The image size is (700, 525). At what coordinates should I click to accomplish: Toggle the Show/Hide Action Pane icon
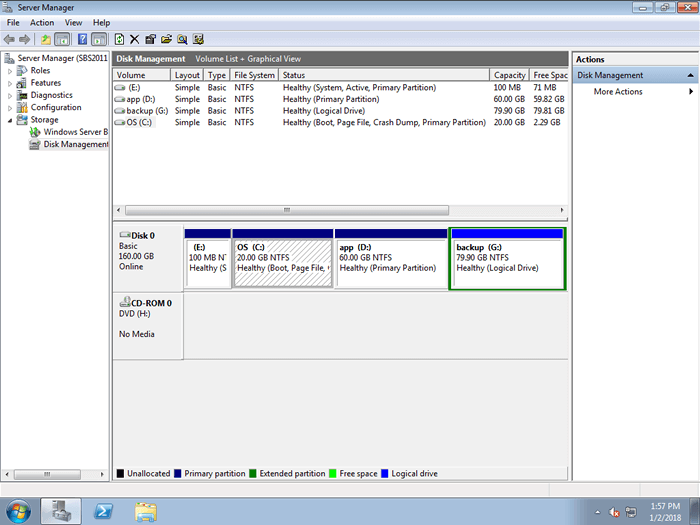point(99,39)
